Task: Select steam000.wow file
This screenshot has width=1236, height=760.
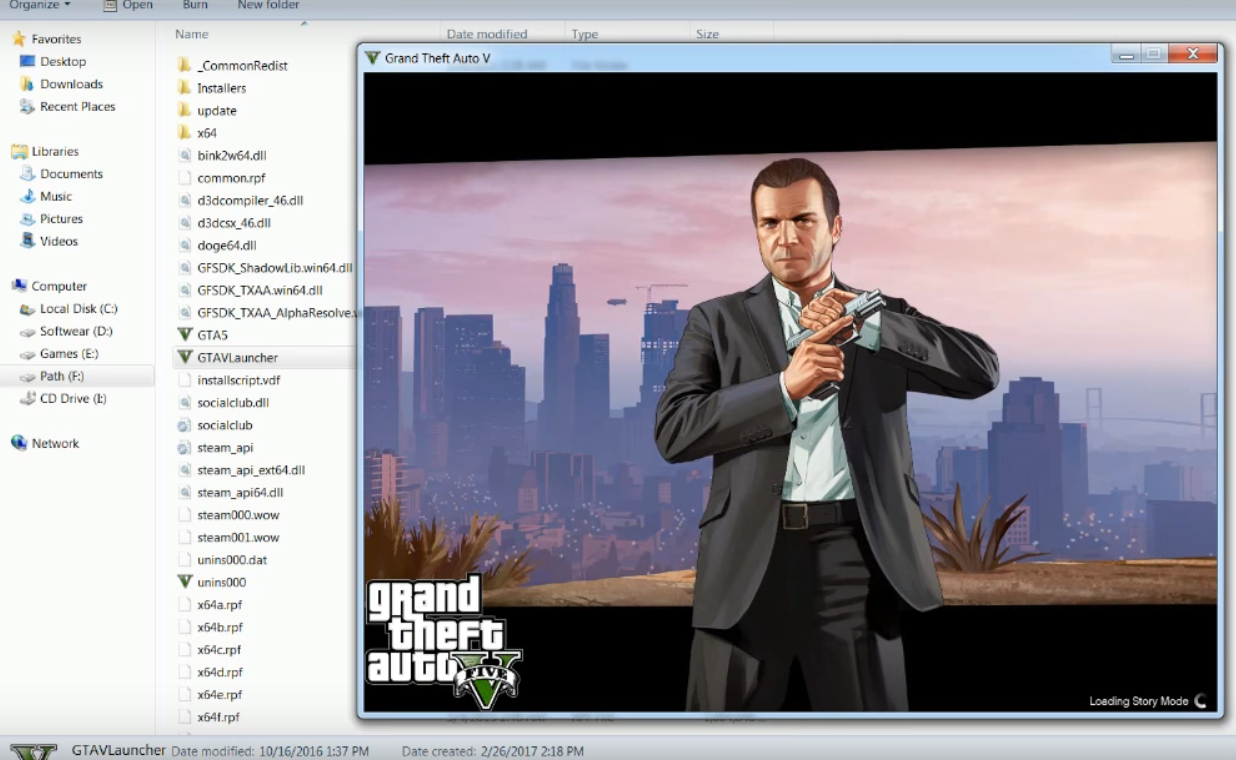Action: click(x=238, y=515)
